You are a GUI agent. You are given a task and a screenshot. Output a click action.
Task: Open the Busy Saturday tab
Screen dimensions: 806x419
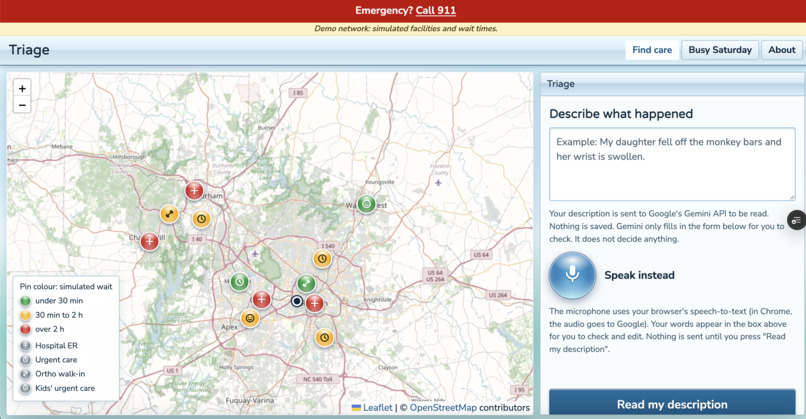click(720, 50)
